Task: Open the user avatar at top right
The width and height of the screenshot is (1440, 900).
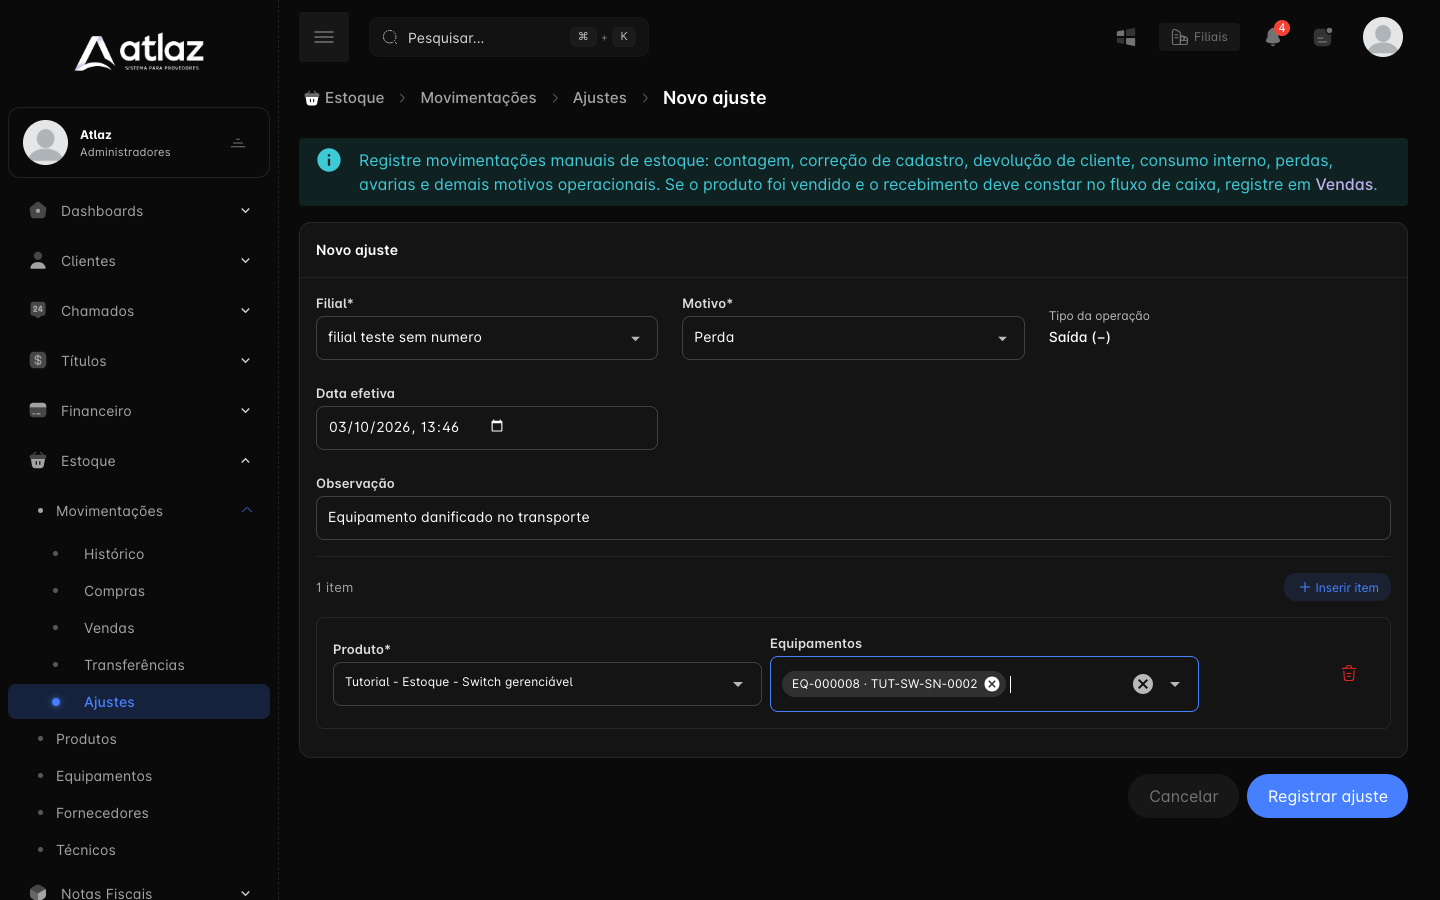Action: click(x=1383, y=37)
